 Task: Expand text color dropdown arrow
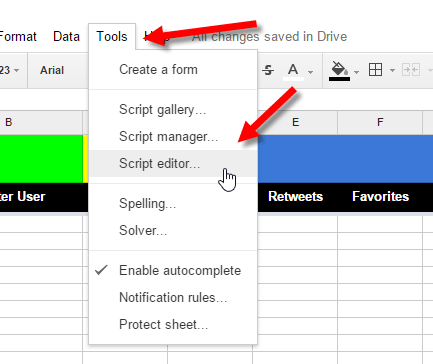[310, 72]
